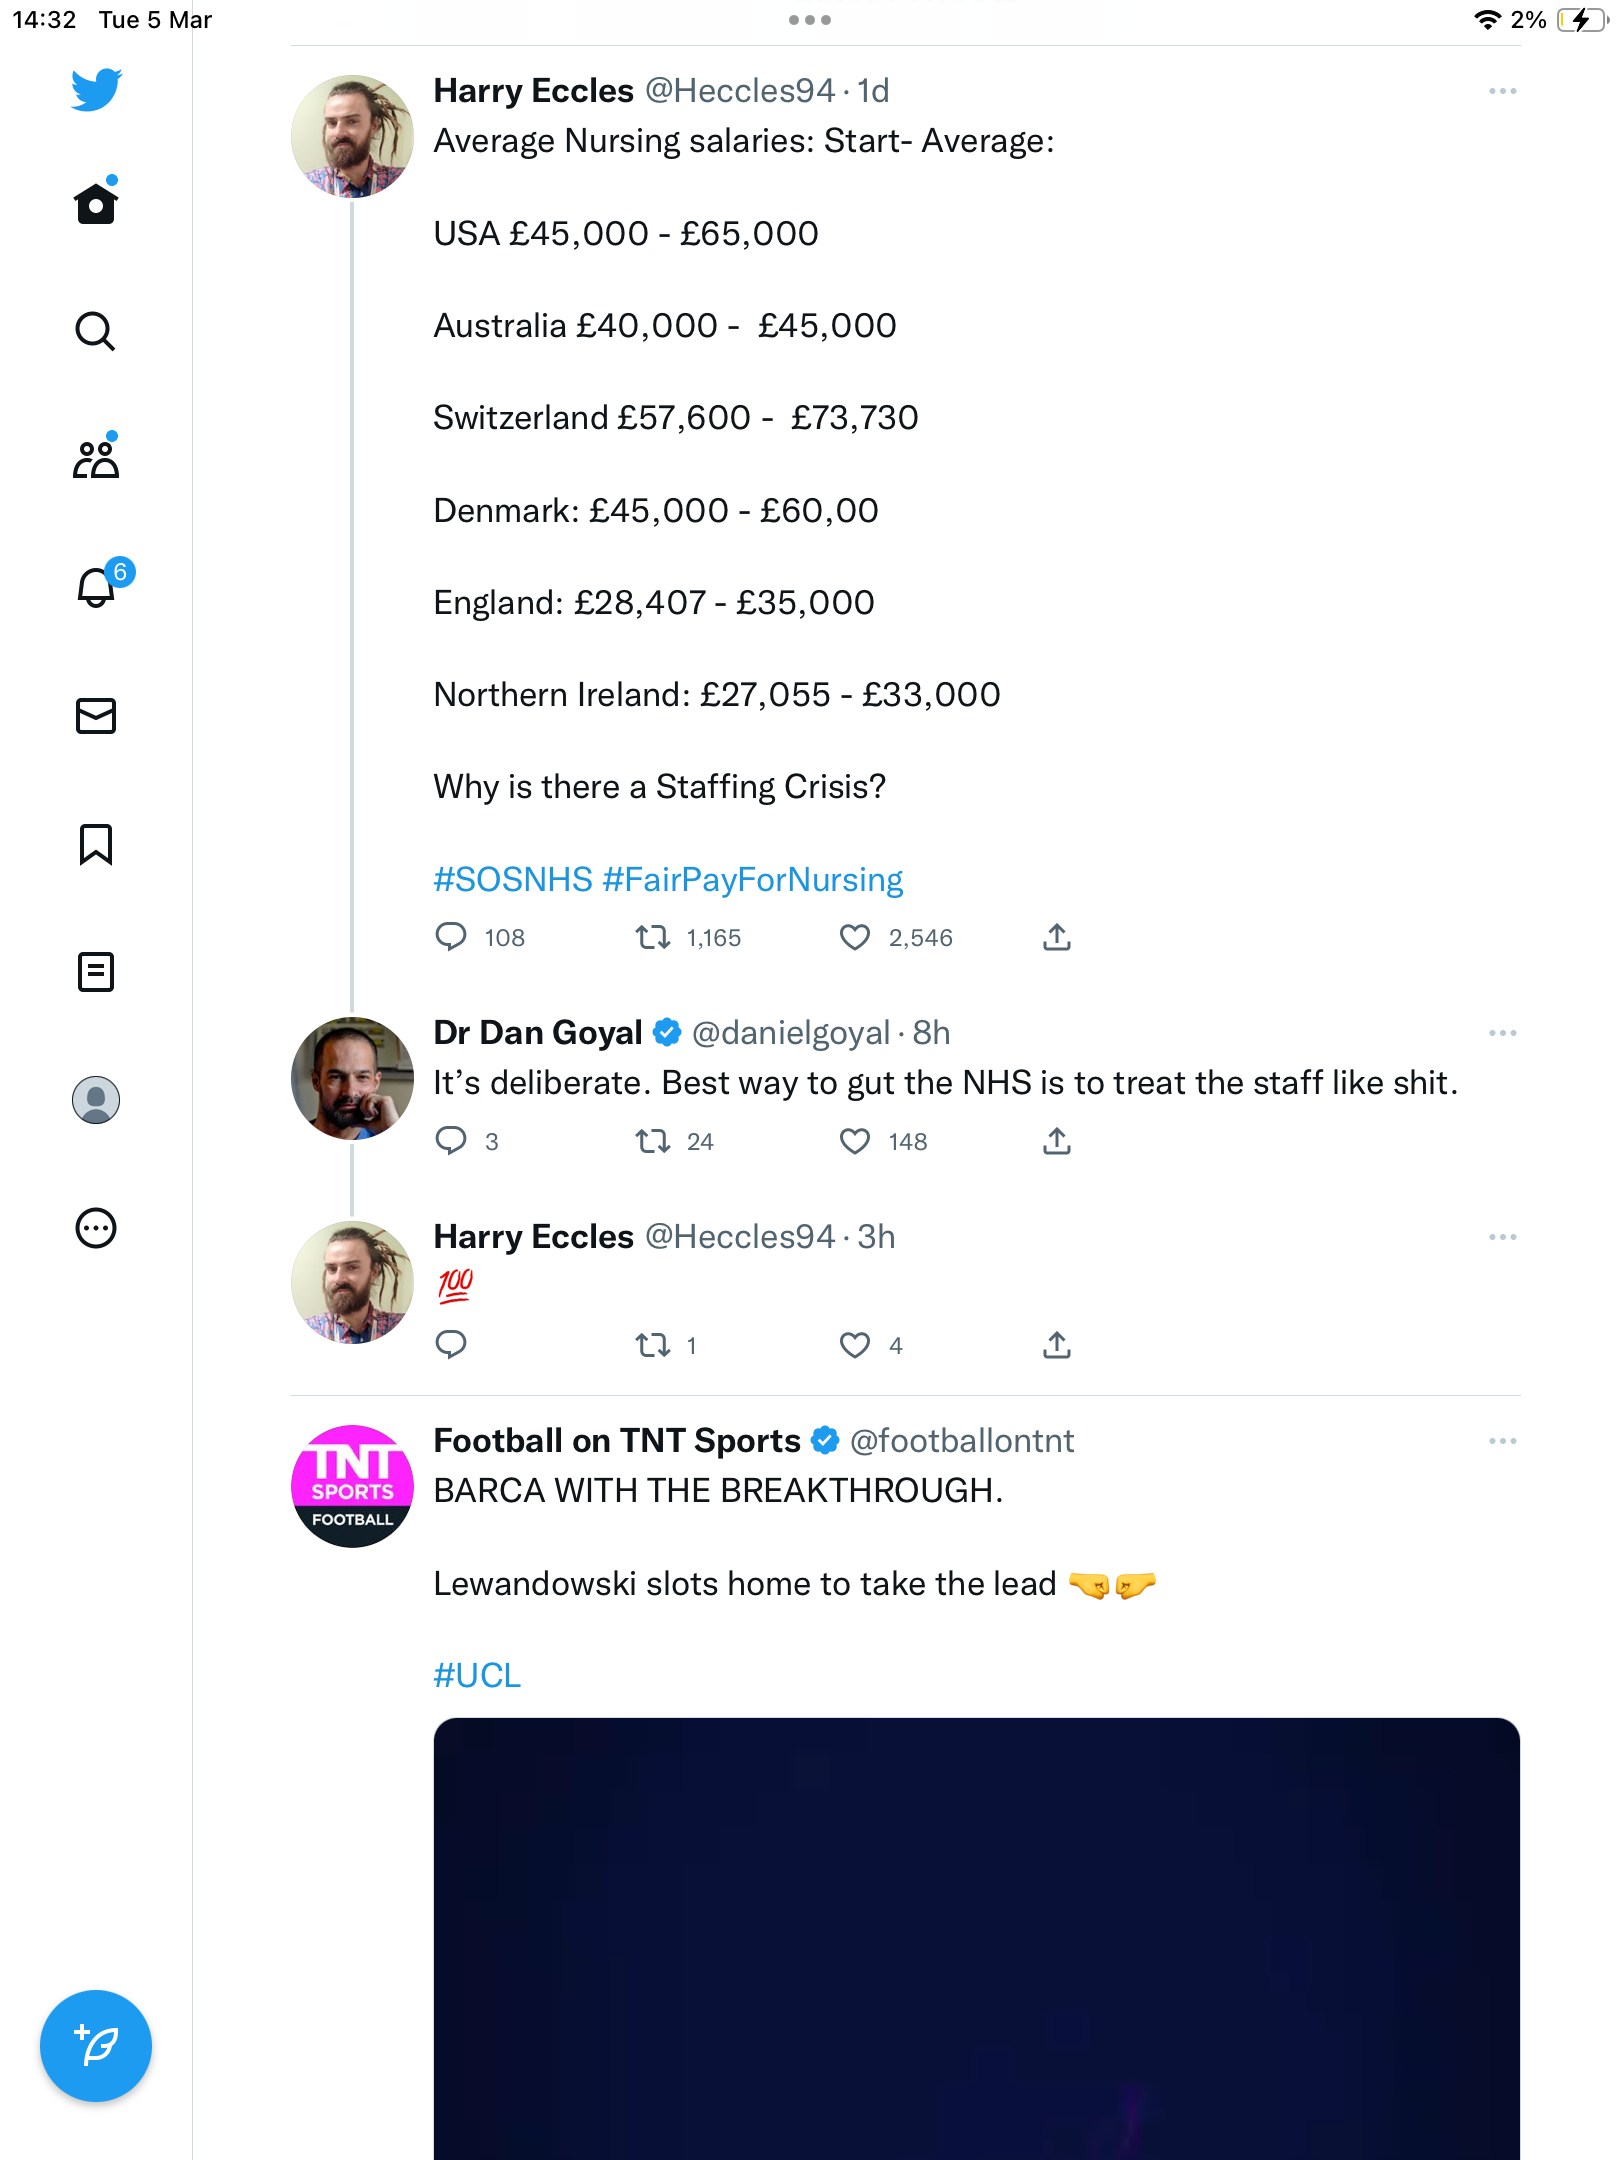Open more options on Football on TNT Sports tweet

1502,1442
